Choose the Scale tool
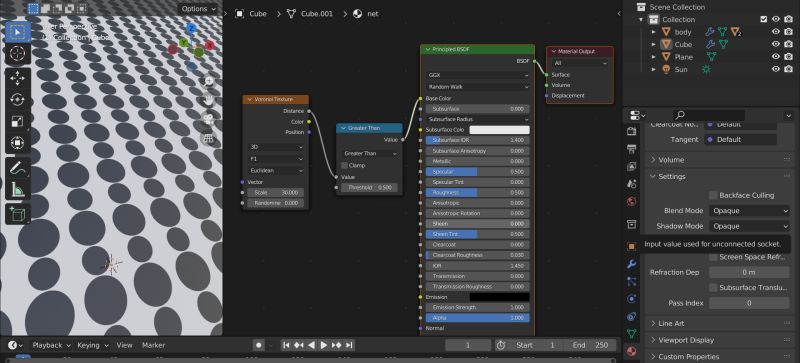Image resolution: width=800 pixels, height=363 pixels. point(18,122)
